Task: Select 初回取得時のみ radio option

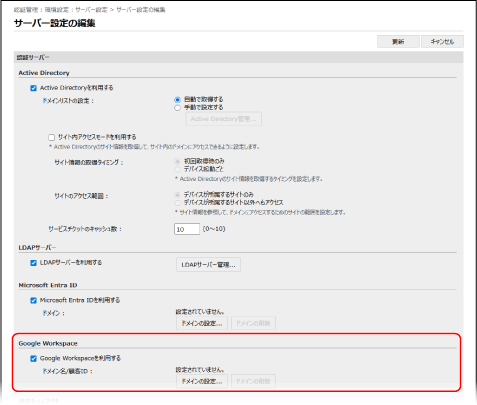Action: 177,161
